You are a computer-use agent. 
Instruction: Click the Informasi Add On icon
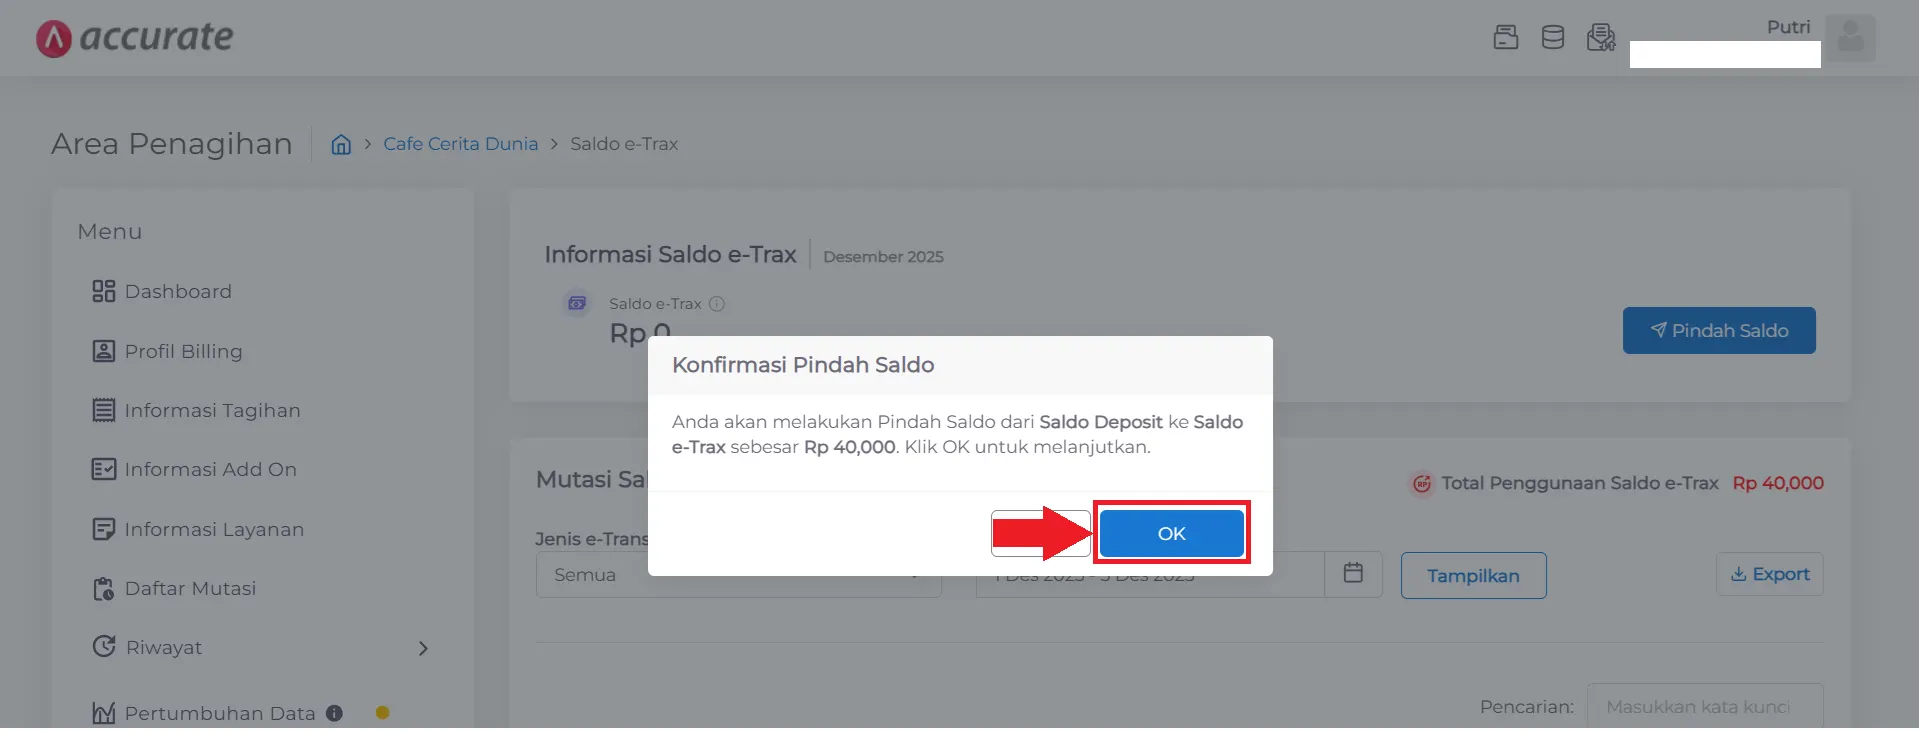104,469
